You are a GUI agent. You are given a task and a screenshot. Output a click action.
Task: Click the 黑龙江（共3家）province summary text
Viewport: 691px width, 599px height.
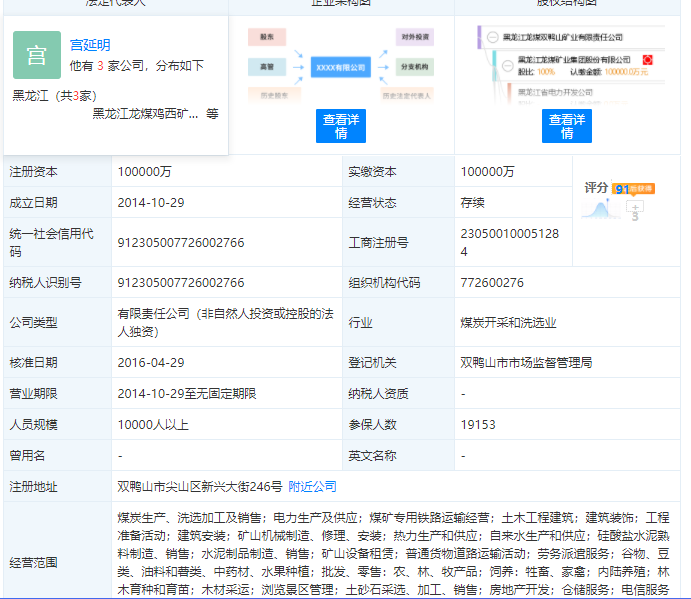(55, 96)
